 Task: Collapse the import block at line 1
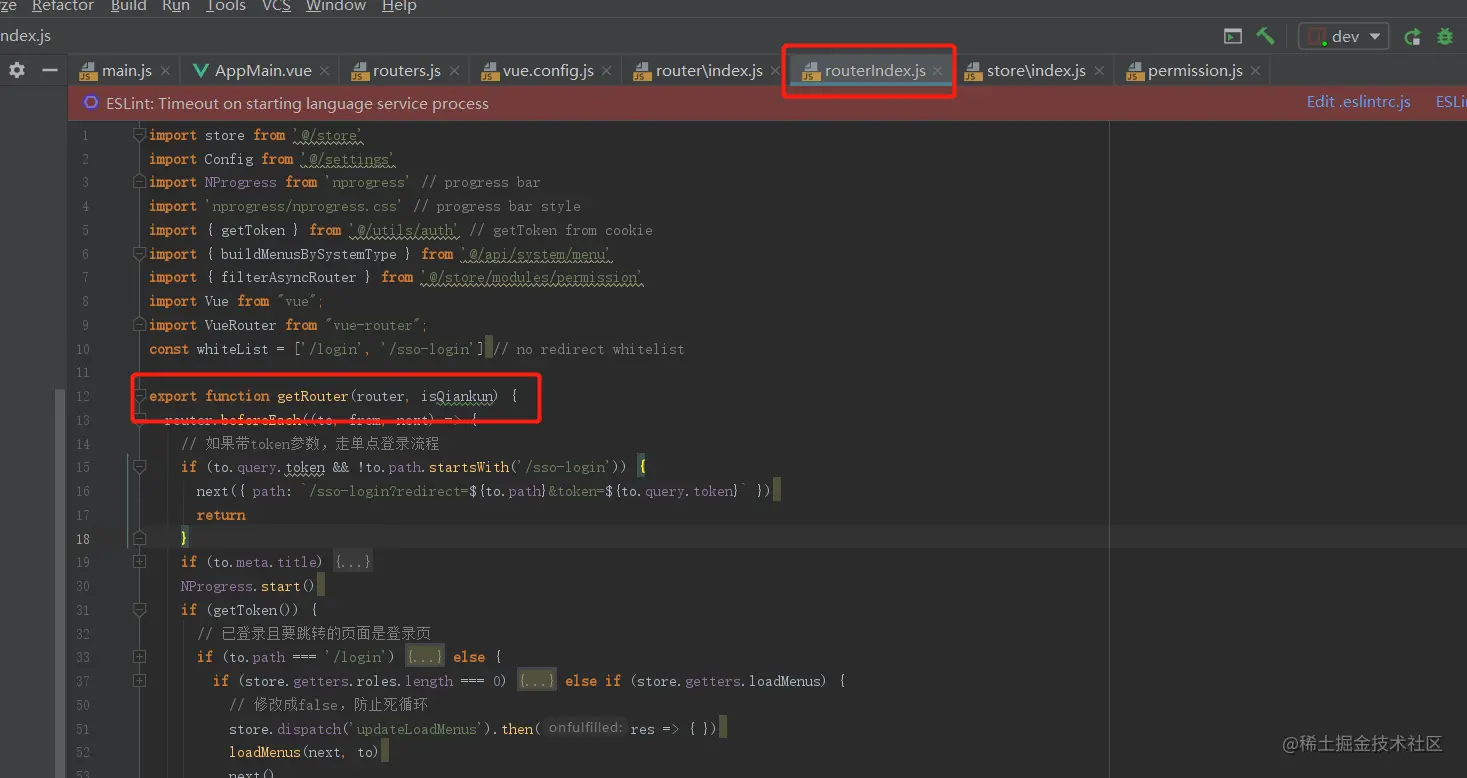tap(140, 135)
